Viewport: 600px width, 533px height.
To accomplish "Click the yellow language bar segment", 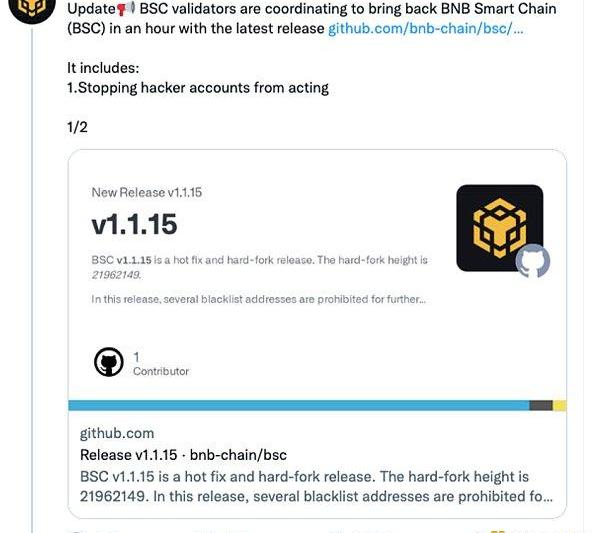I will (x=560, y=405).
